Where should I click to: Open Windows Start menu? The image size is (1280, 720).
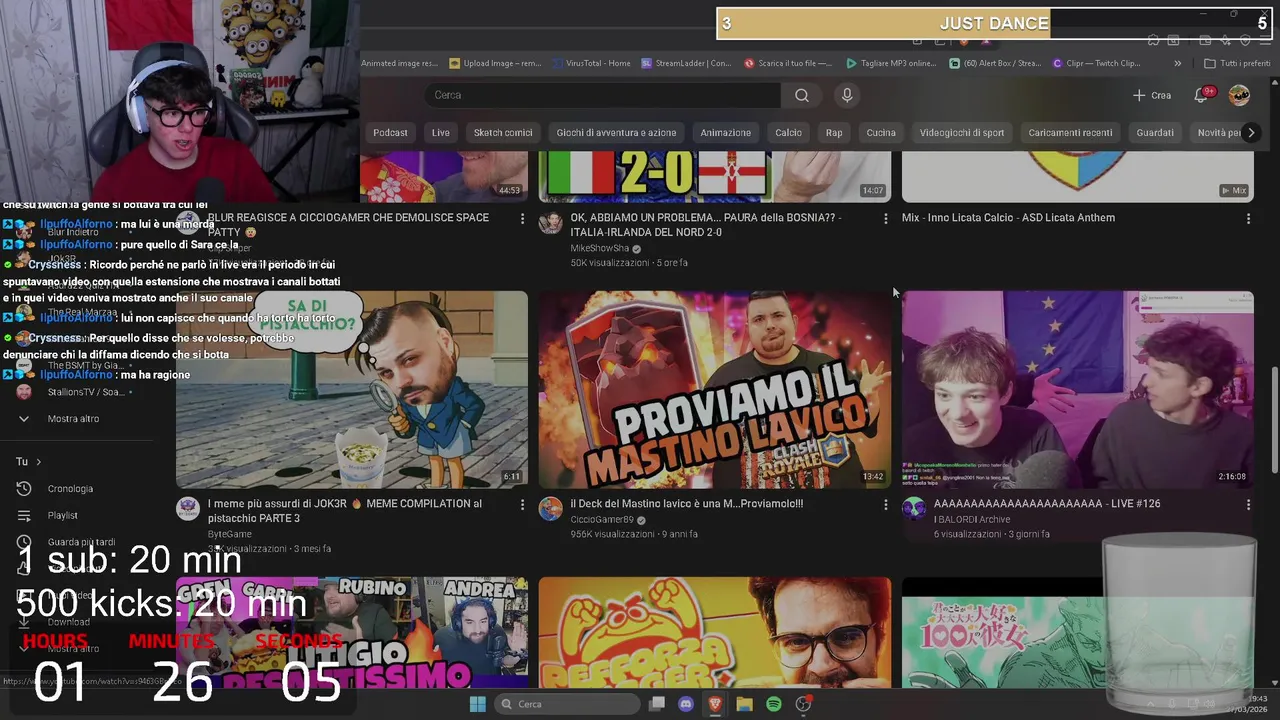click(x=478, y=704)
